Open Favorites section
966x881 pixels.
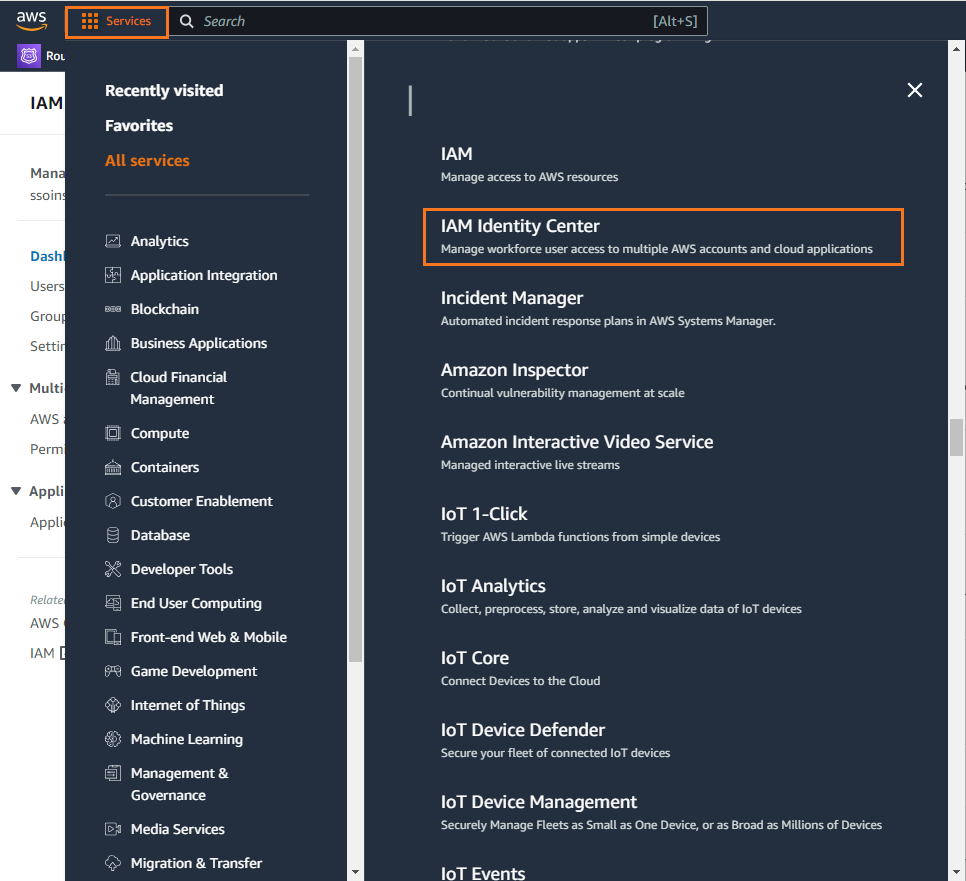click(139, 126)
